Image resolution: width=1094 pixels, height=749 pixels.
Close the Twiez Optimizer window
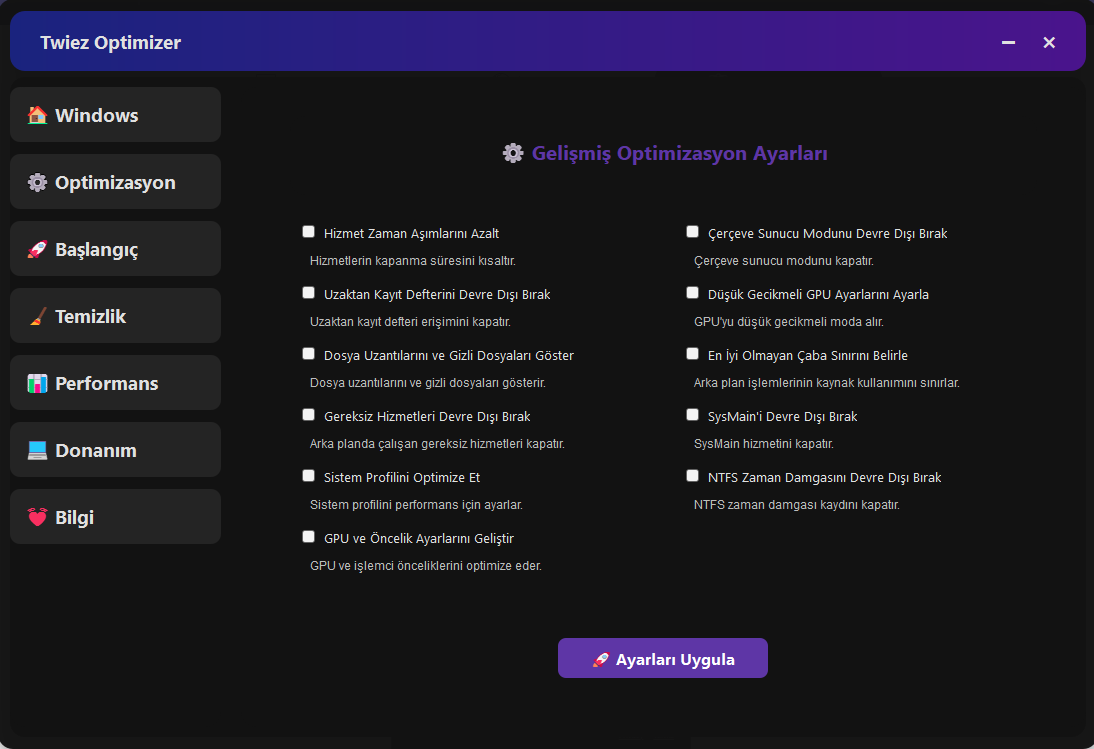[x=1049, y=43]
